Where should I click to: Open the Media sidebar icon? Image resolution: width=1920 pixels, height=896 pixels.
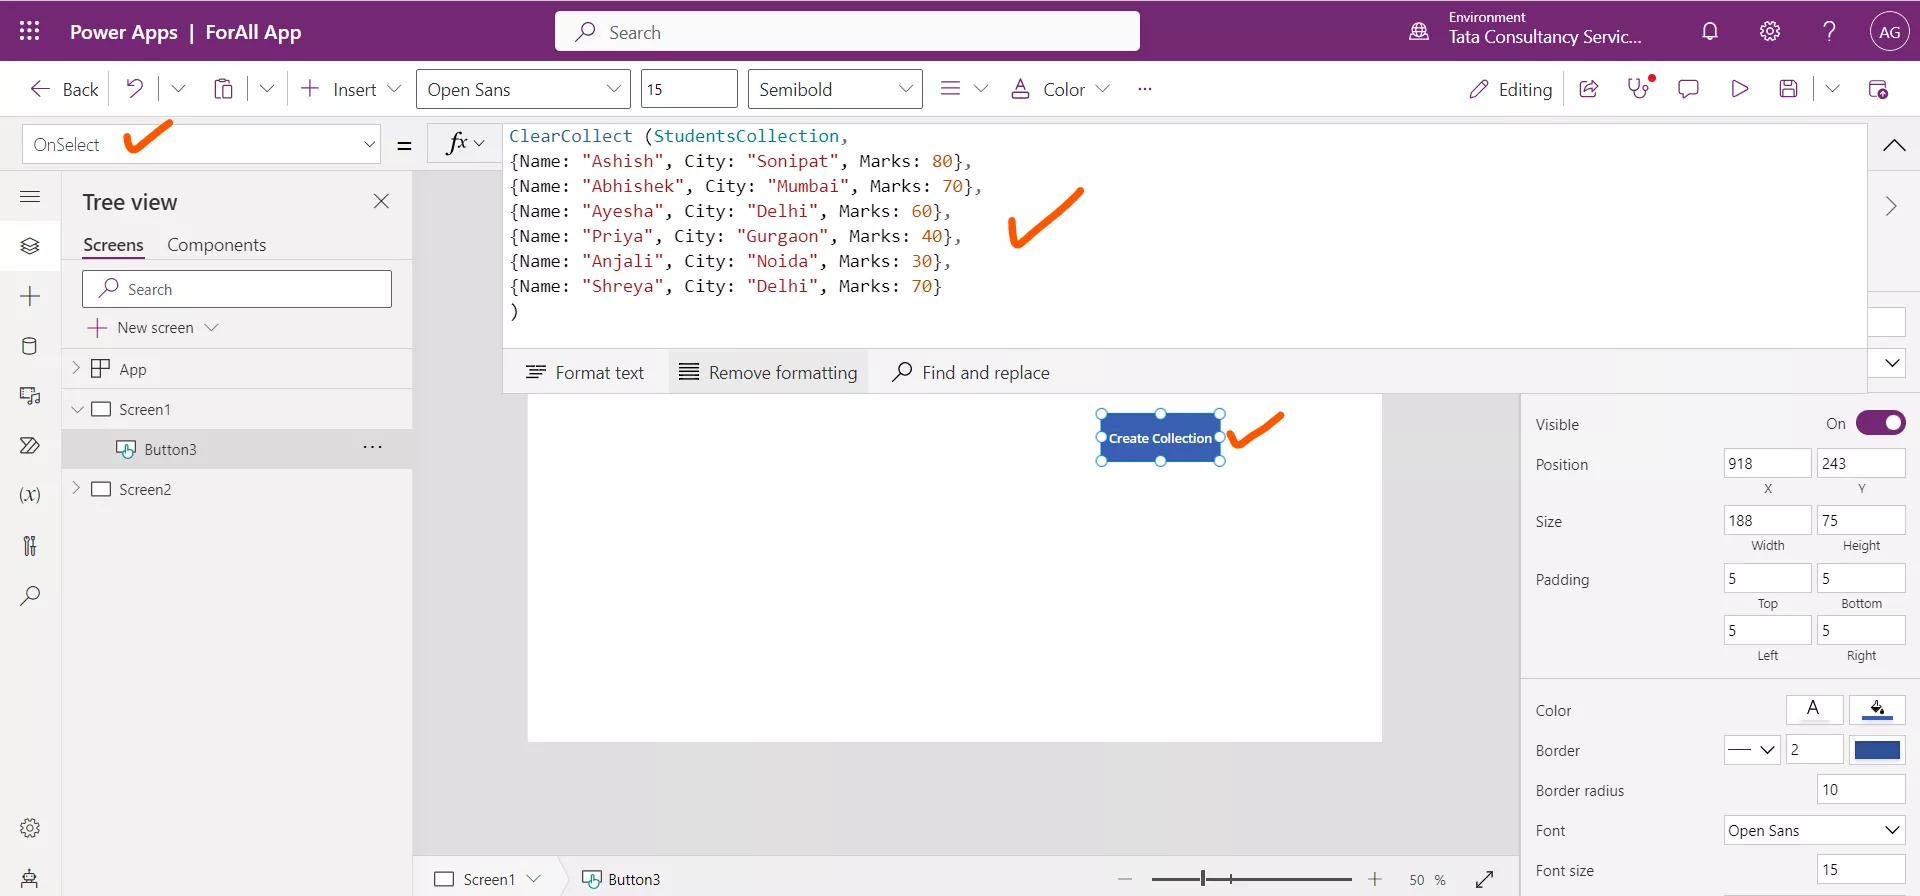pos(30,396)
